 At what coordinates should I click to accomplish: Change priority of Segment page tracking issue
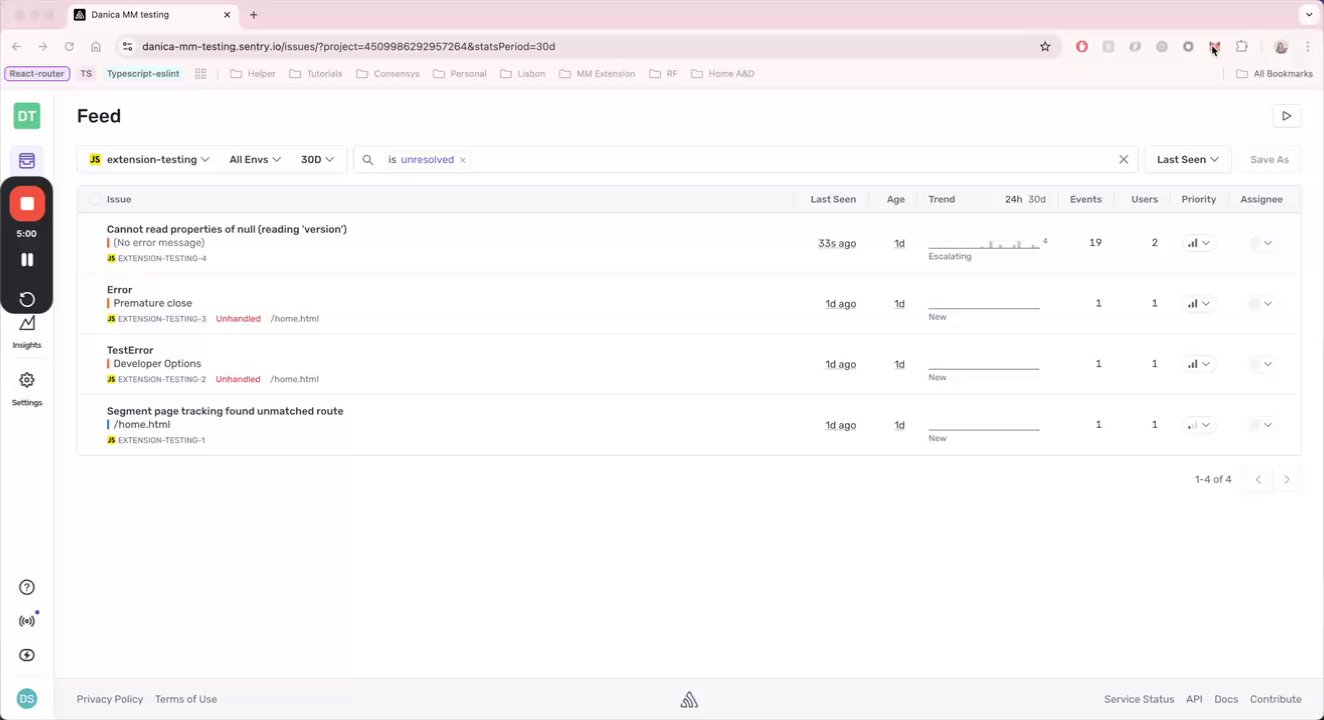click(1198, 425)
